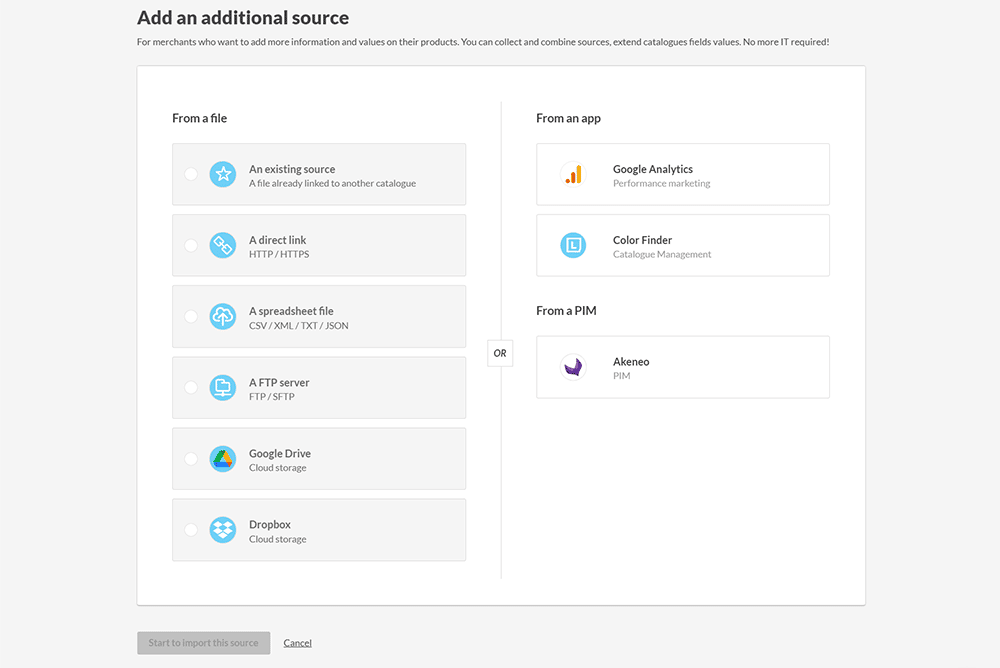This screenshot has height=668, width=1000.
Task: Click the 'A FTP server' title text
Action: click(279, 382)
